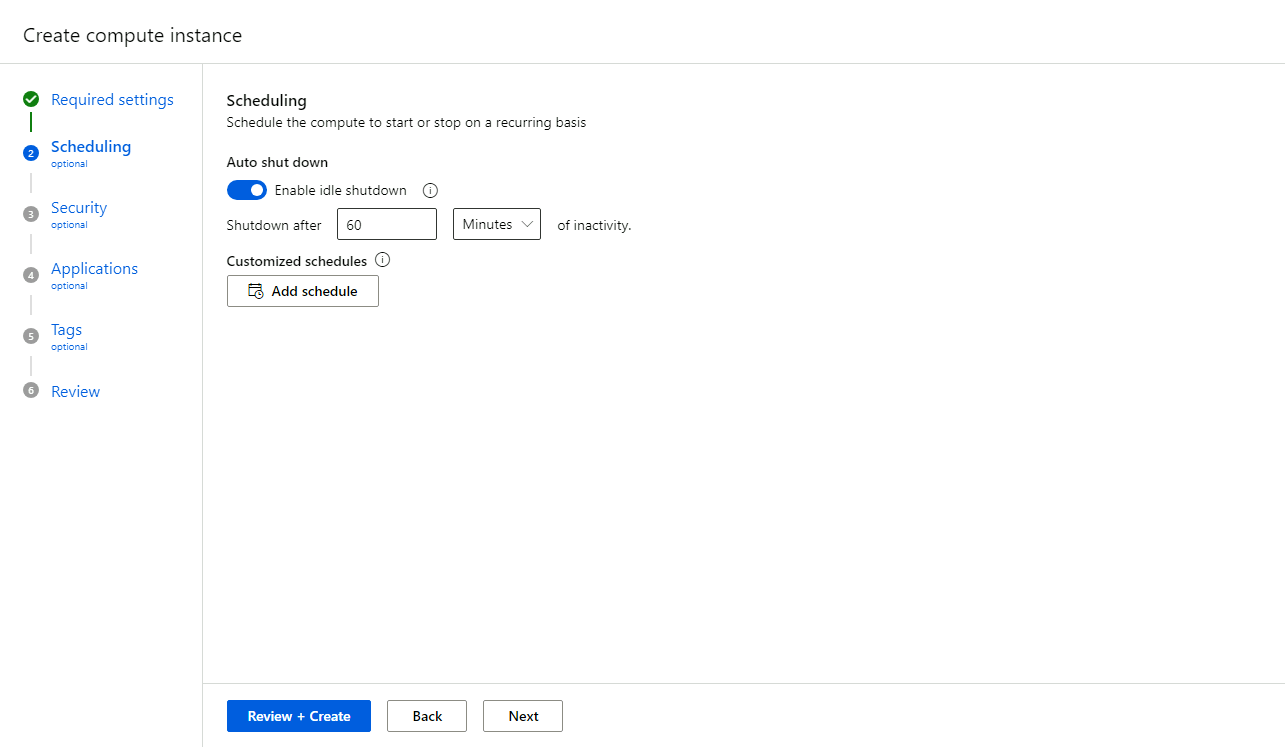Click the Shutdown after minutes input field

point(387,225)
